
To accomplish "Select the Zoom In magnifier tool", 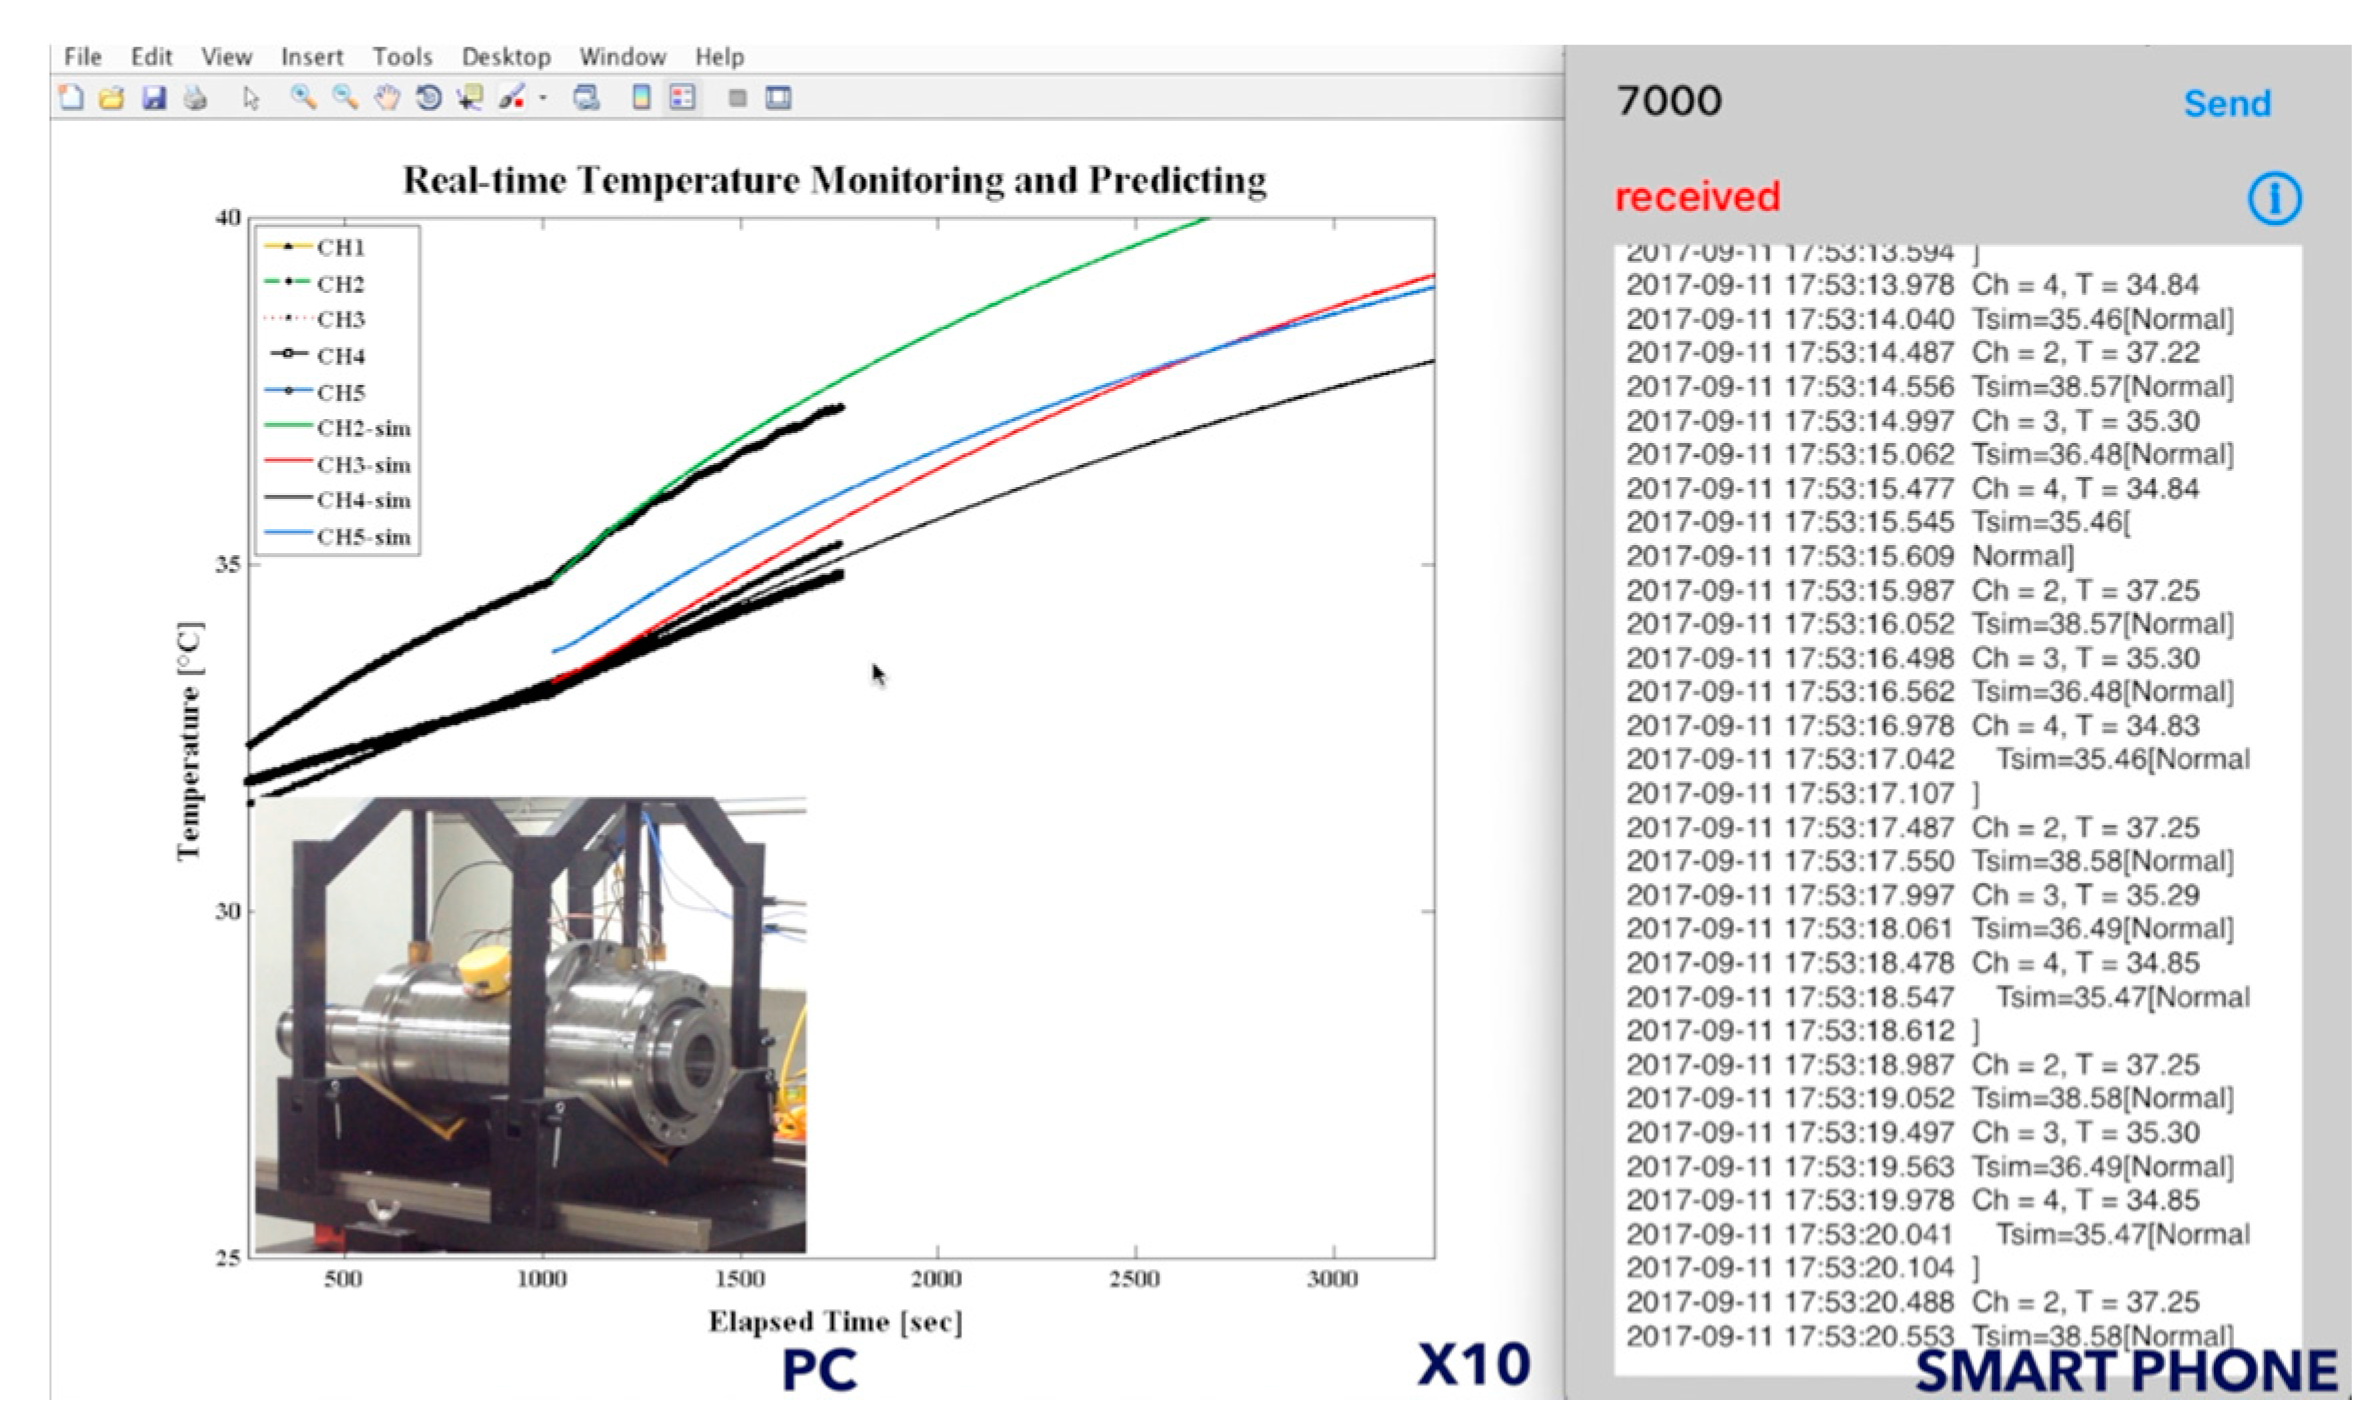I will 303,98.
